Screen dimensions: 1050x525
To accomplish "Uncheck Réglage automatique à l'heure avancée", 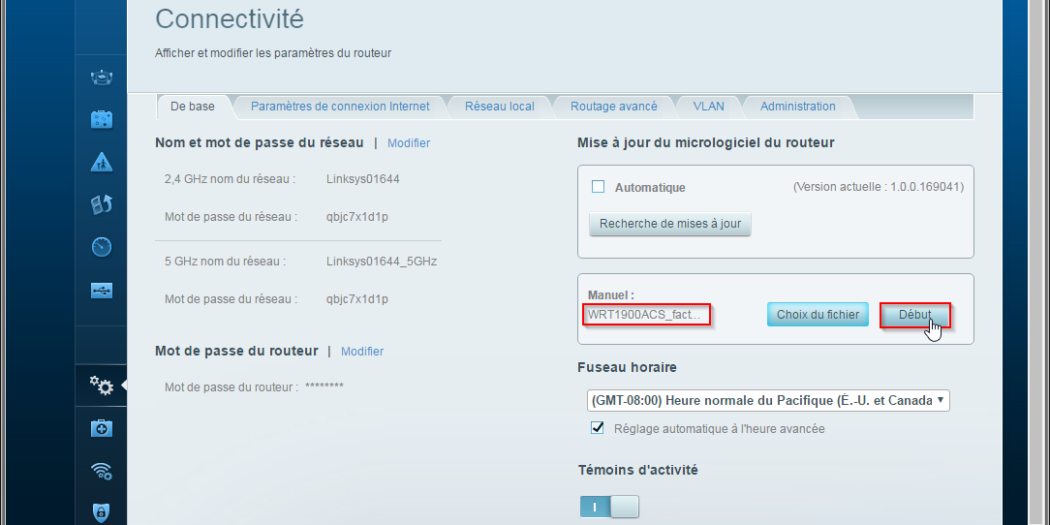I will click(598, 428).
